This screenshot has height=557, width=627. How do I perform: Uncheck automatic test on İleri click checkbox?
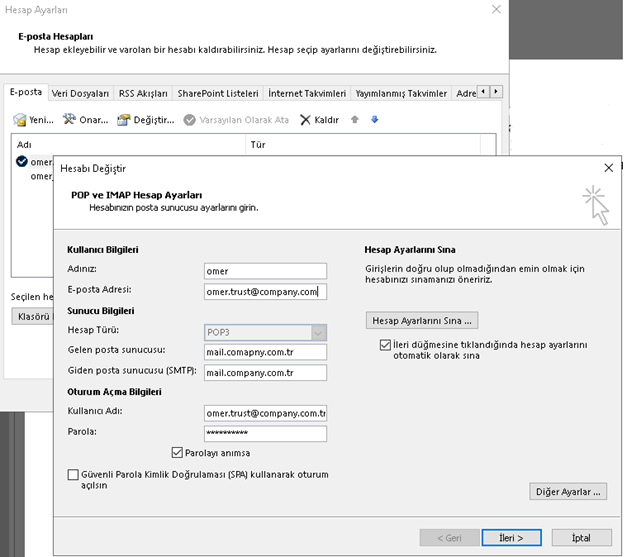385,345
